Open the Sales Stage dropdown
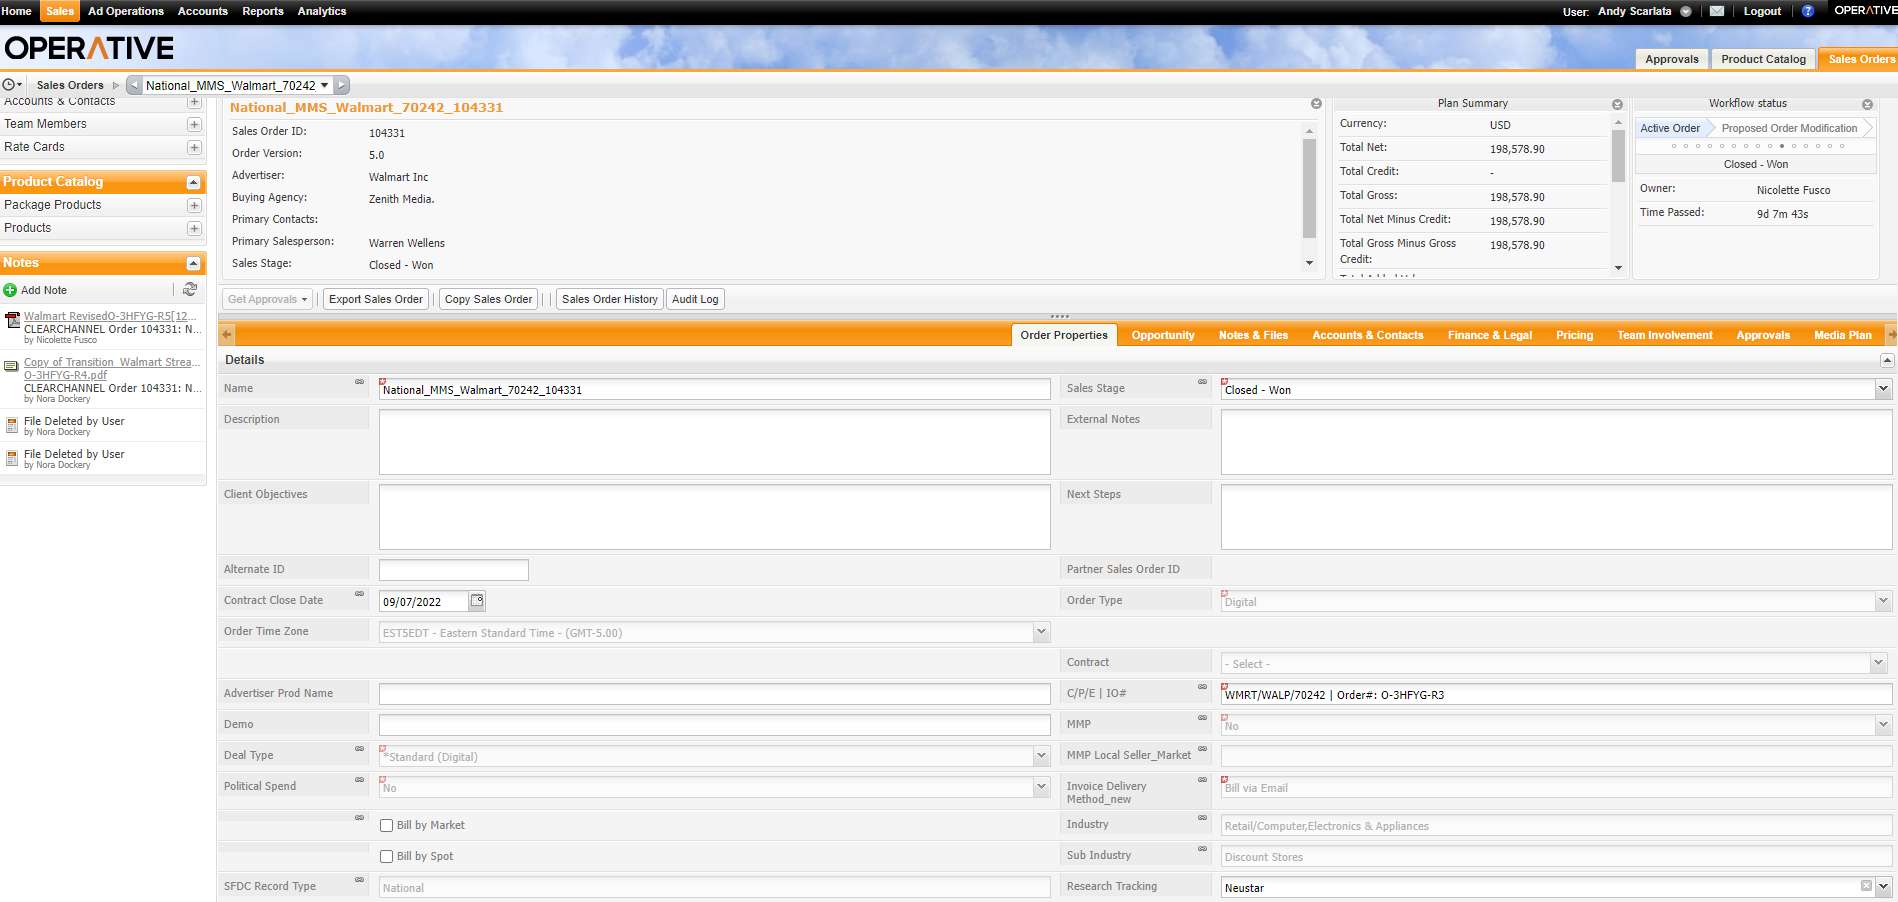This screenshot has height=902, width=1898. (x=1883, y=389)
